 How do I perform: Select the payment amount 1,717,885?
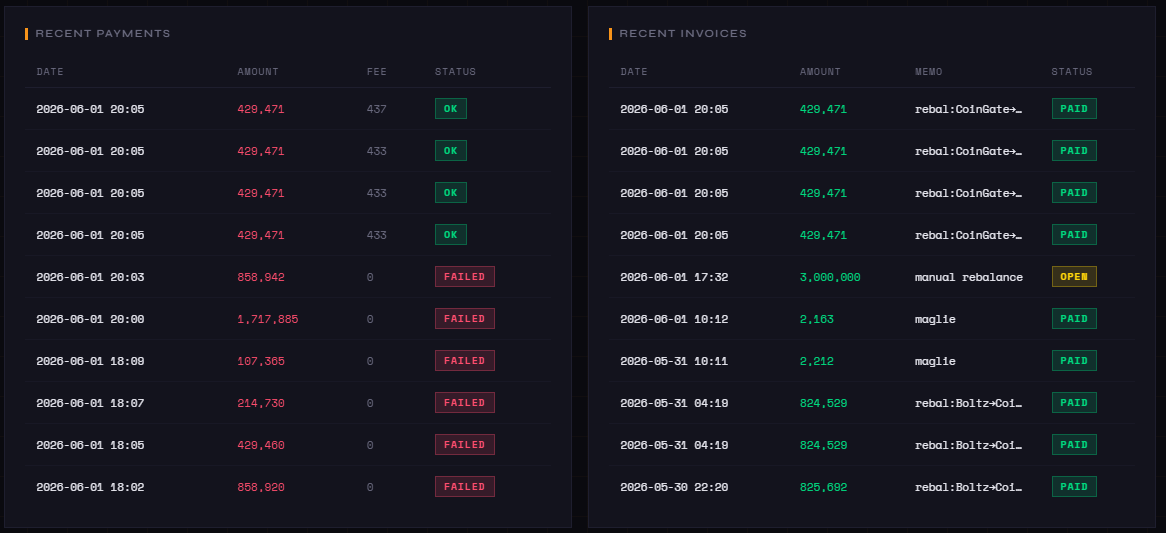268,319
